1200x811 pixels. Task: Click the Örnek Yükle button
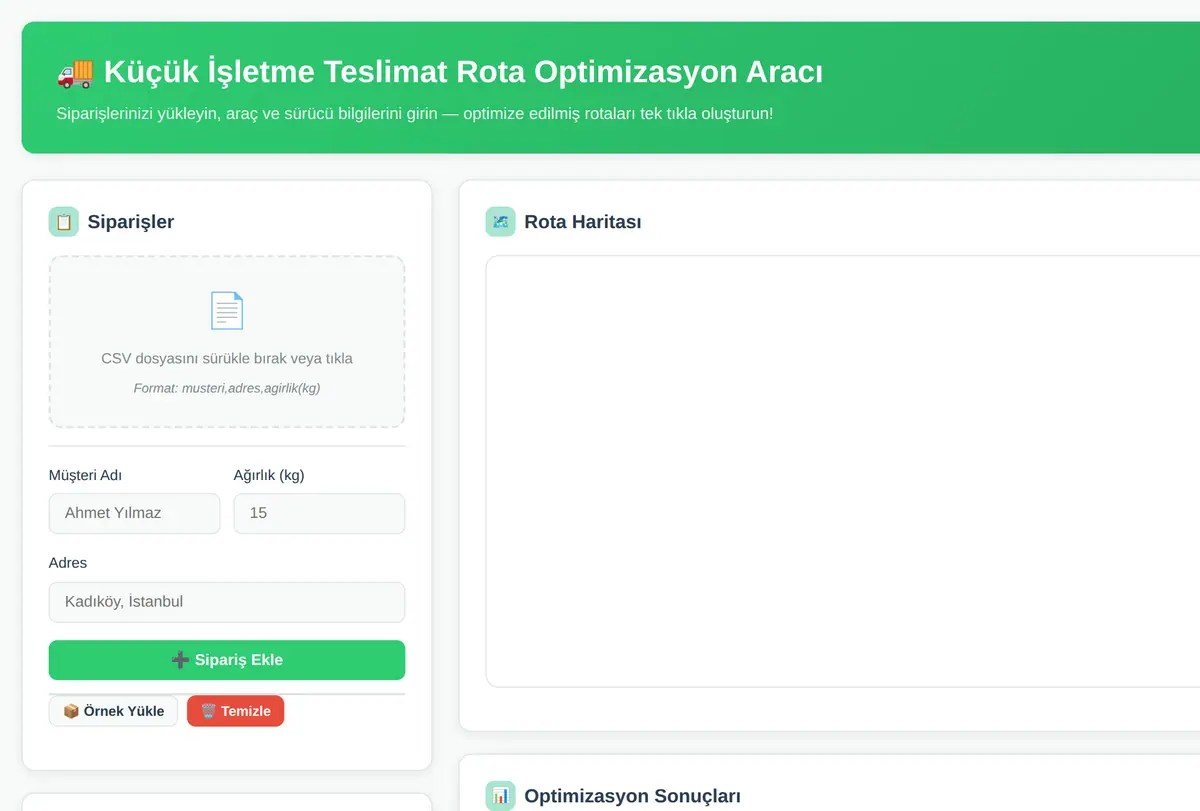click(x=113, y=711)
